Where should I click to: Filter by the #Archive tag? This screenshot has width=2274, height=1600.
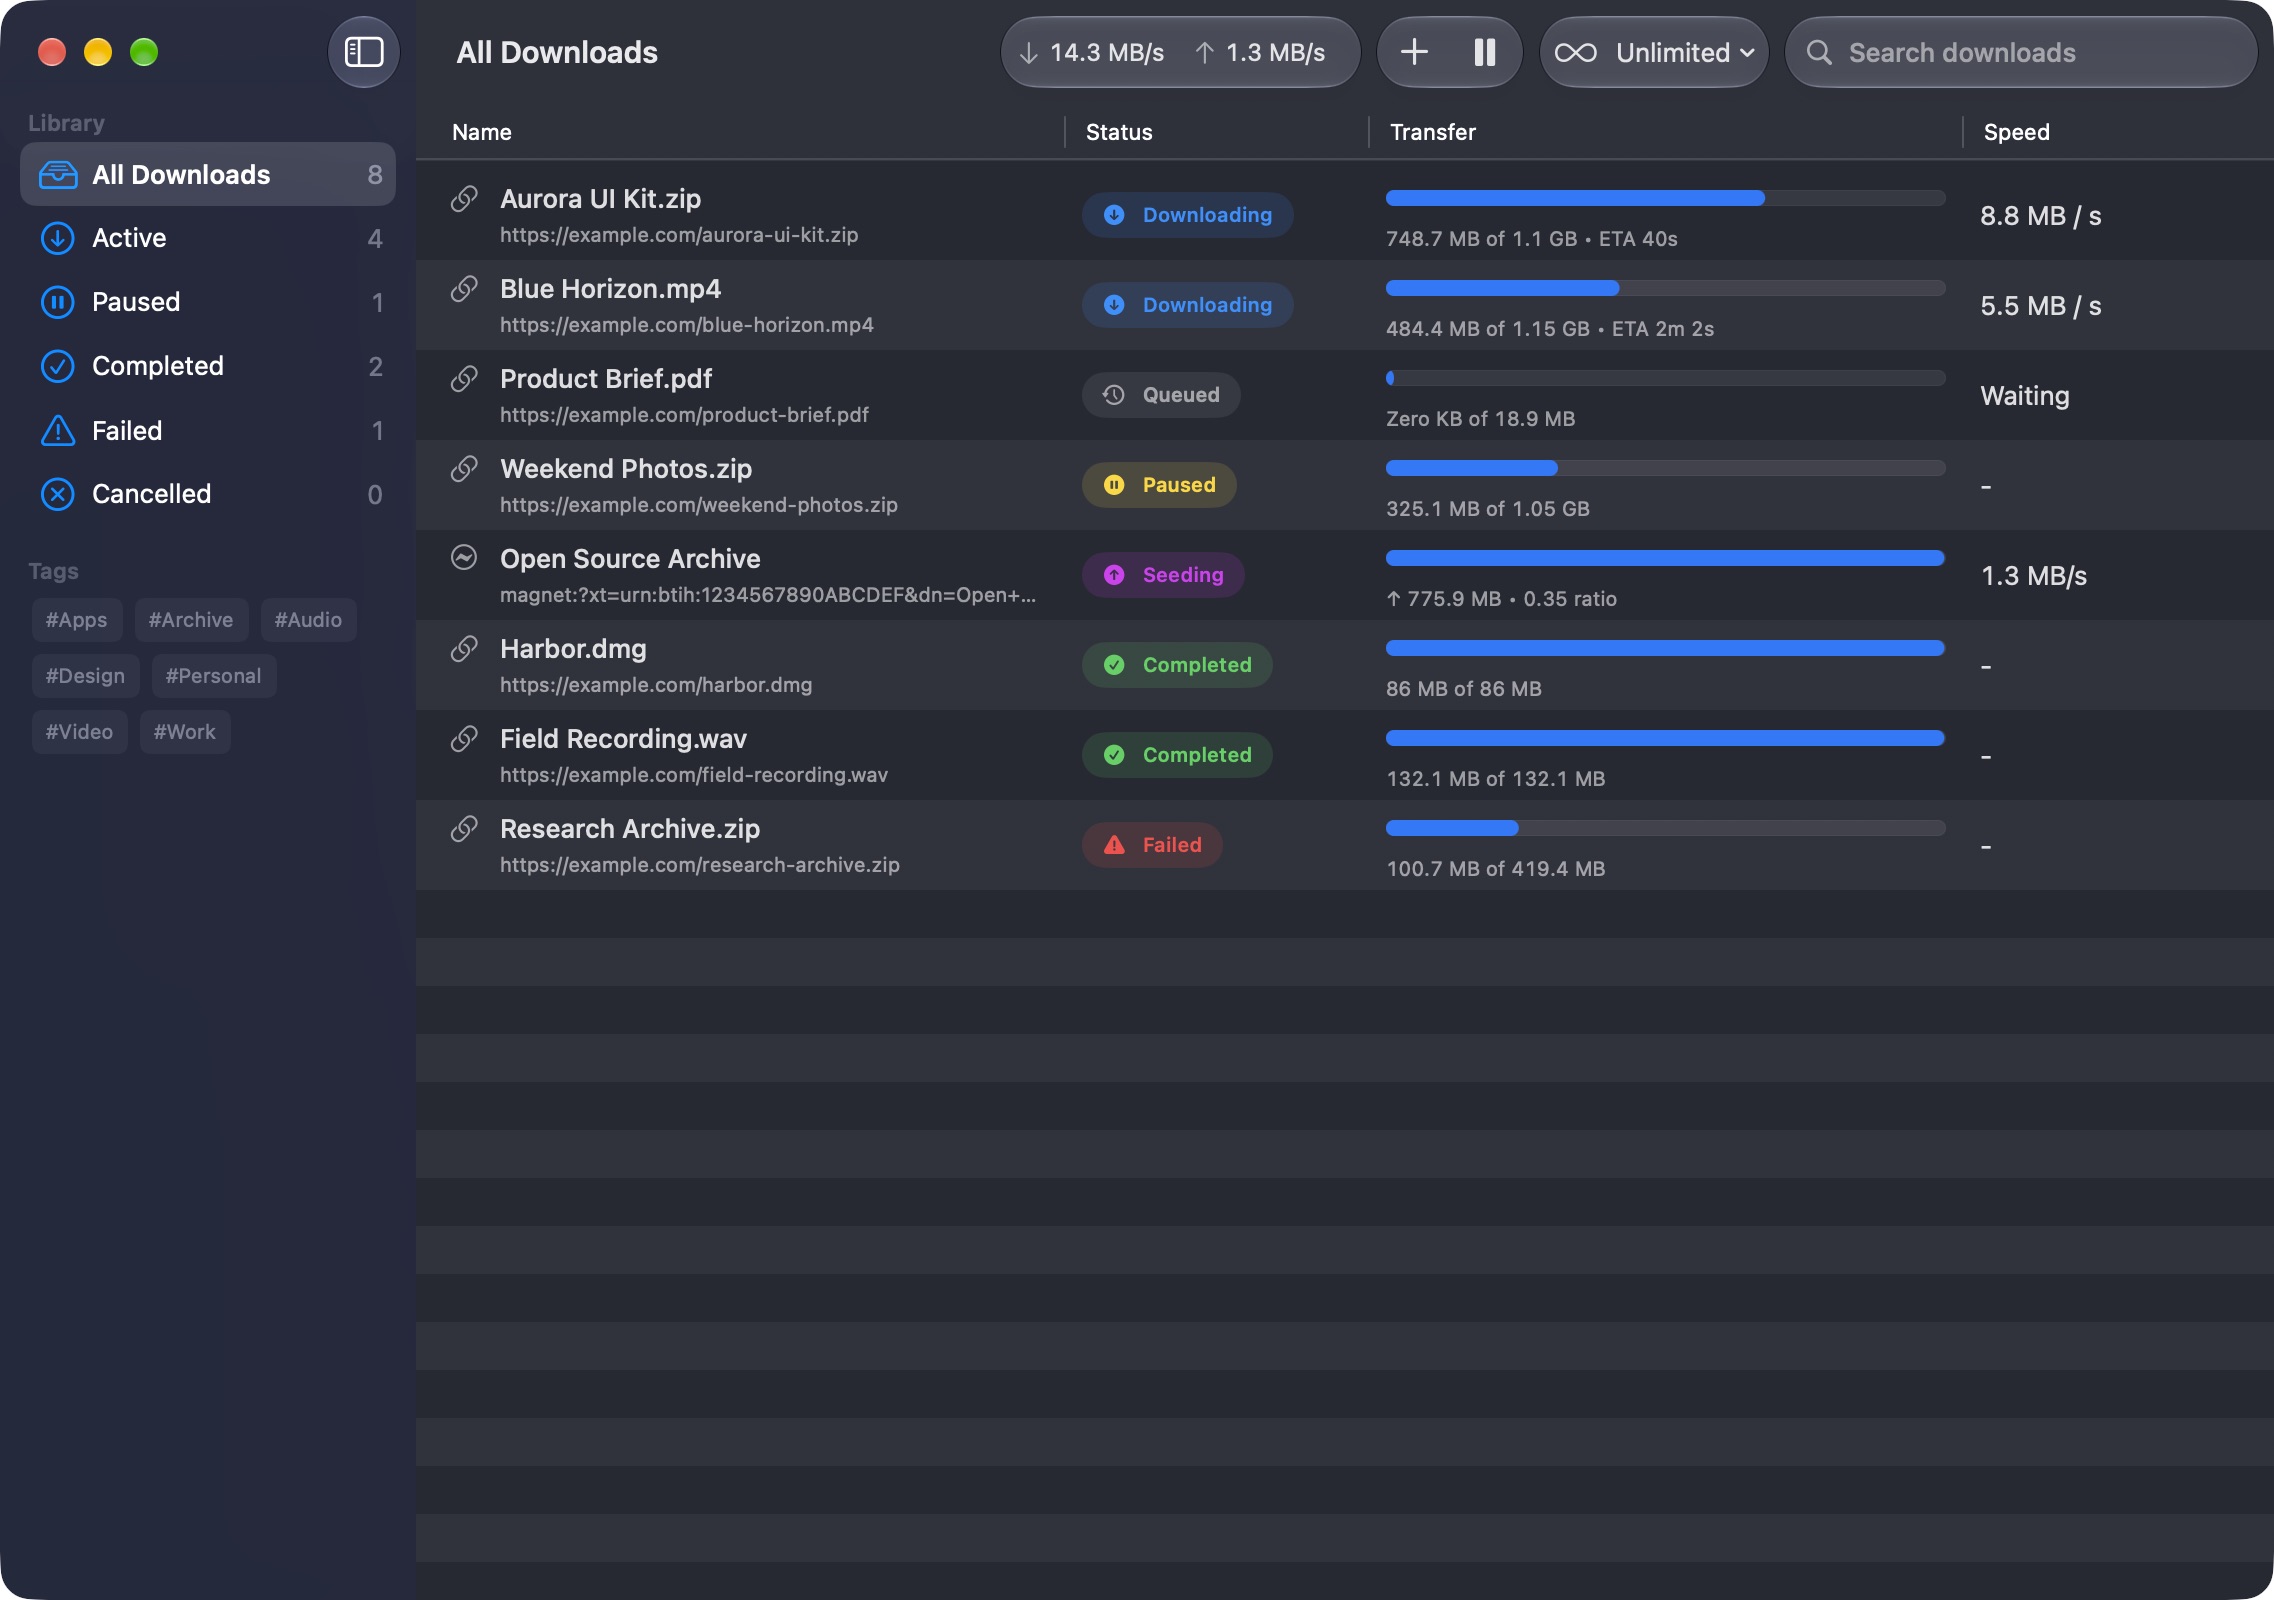click(x=191, y=620)
